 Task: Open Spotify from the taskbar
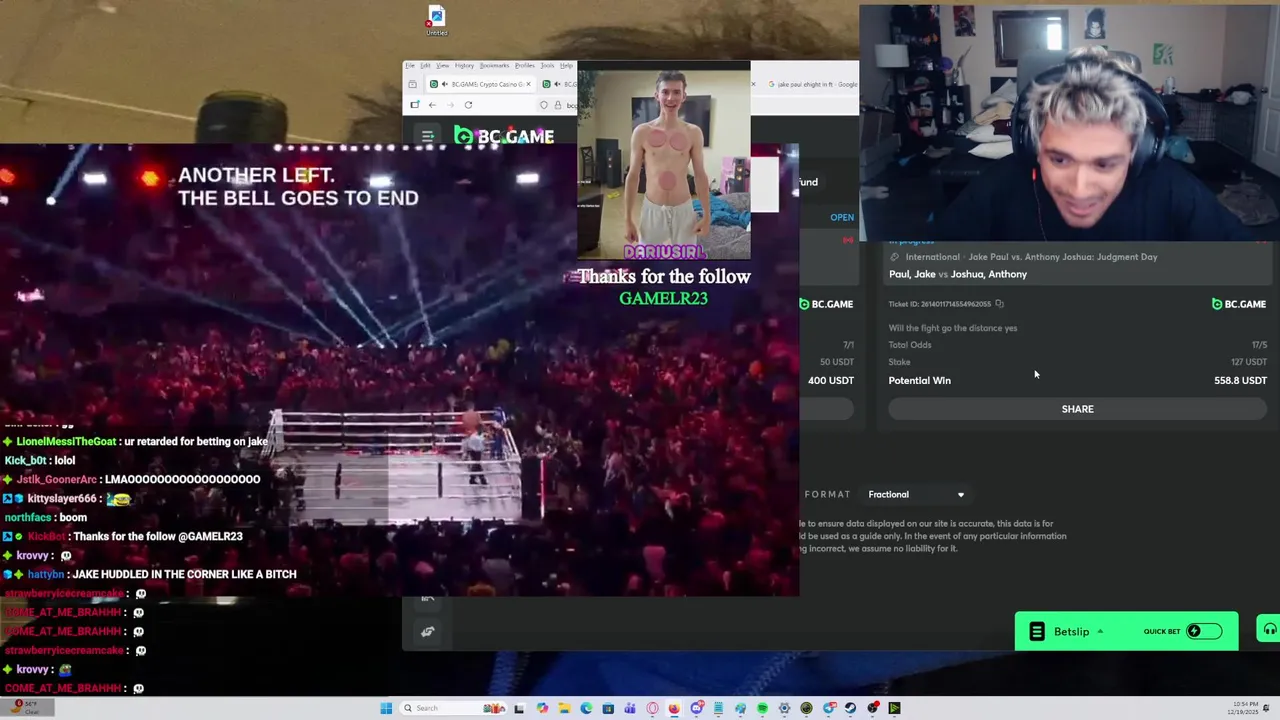762,708
